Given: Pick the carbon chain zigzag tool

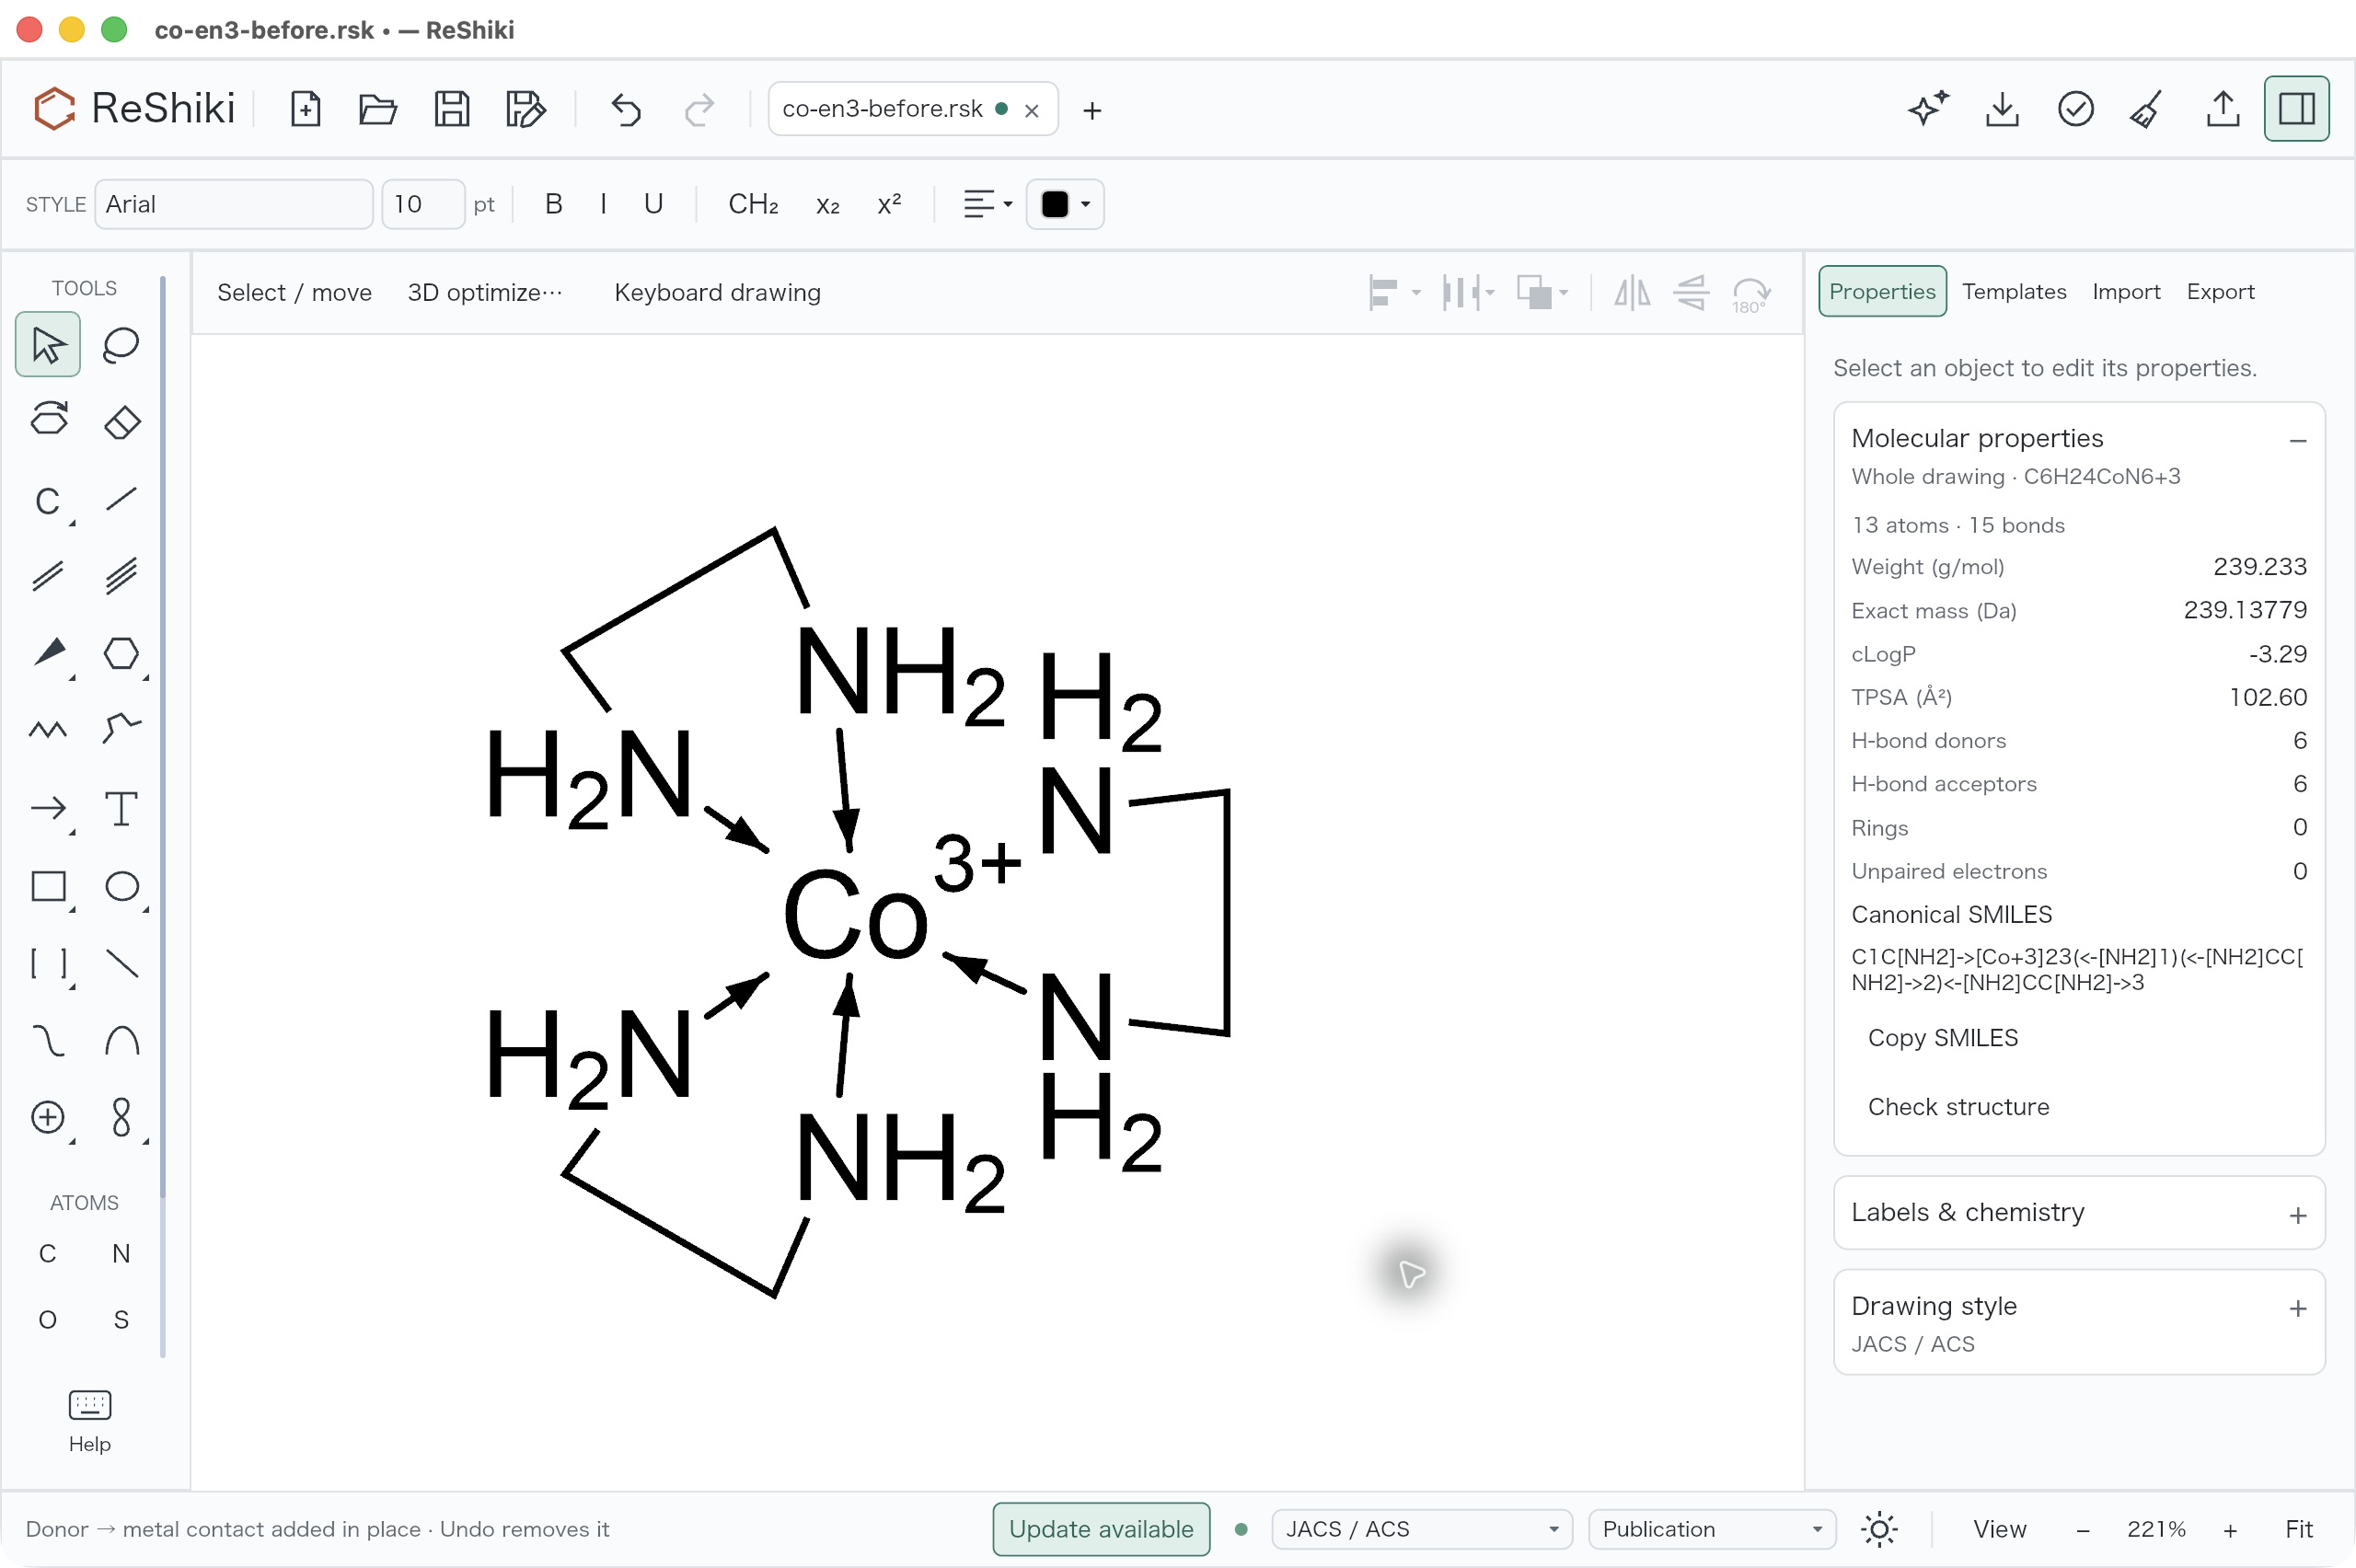Looking at the screenshot, I should pyautogui.click(x=48, y=730).
